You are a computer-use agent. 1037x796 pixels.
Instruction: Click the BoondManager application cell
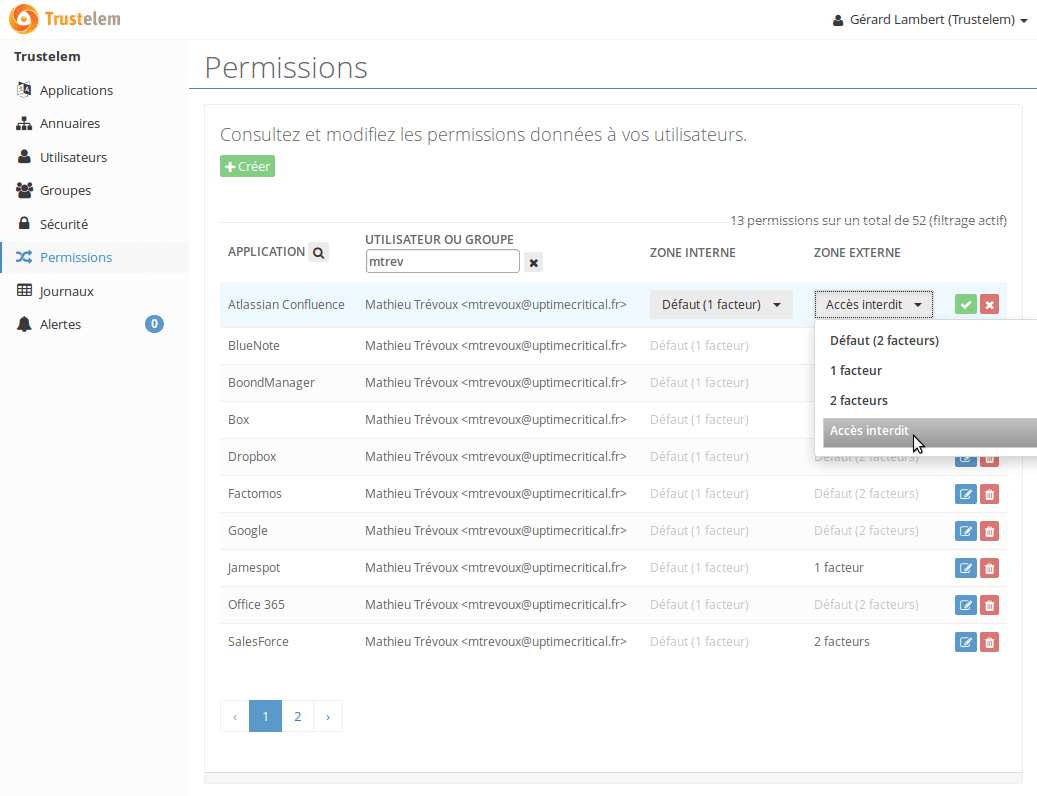click(x=271, y=383)
